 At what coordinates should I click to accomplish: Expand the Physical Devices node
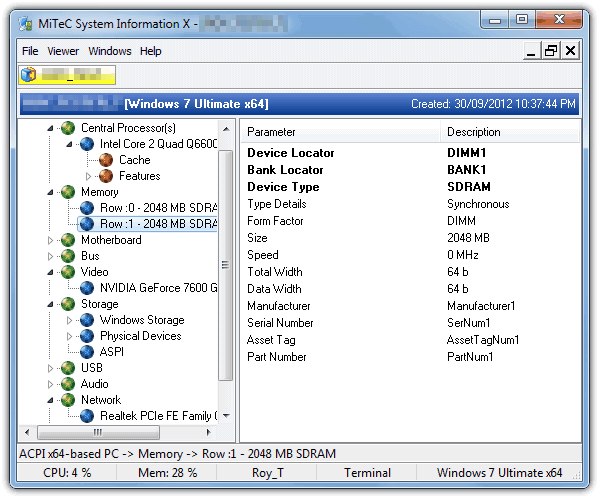69,336
